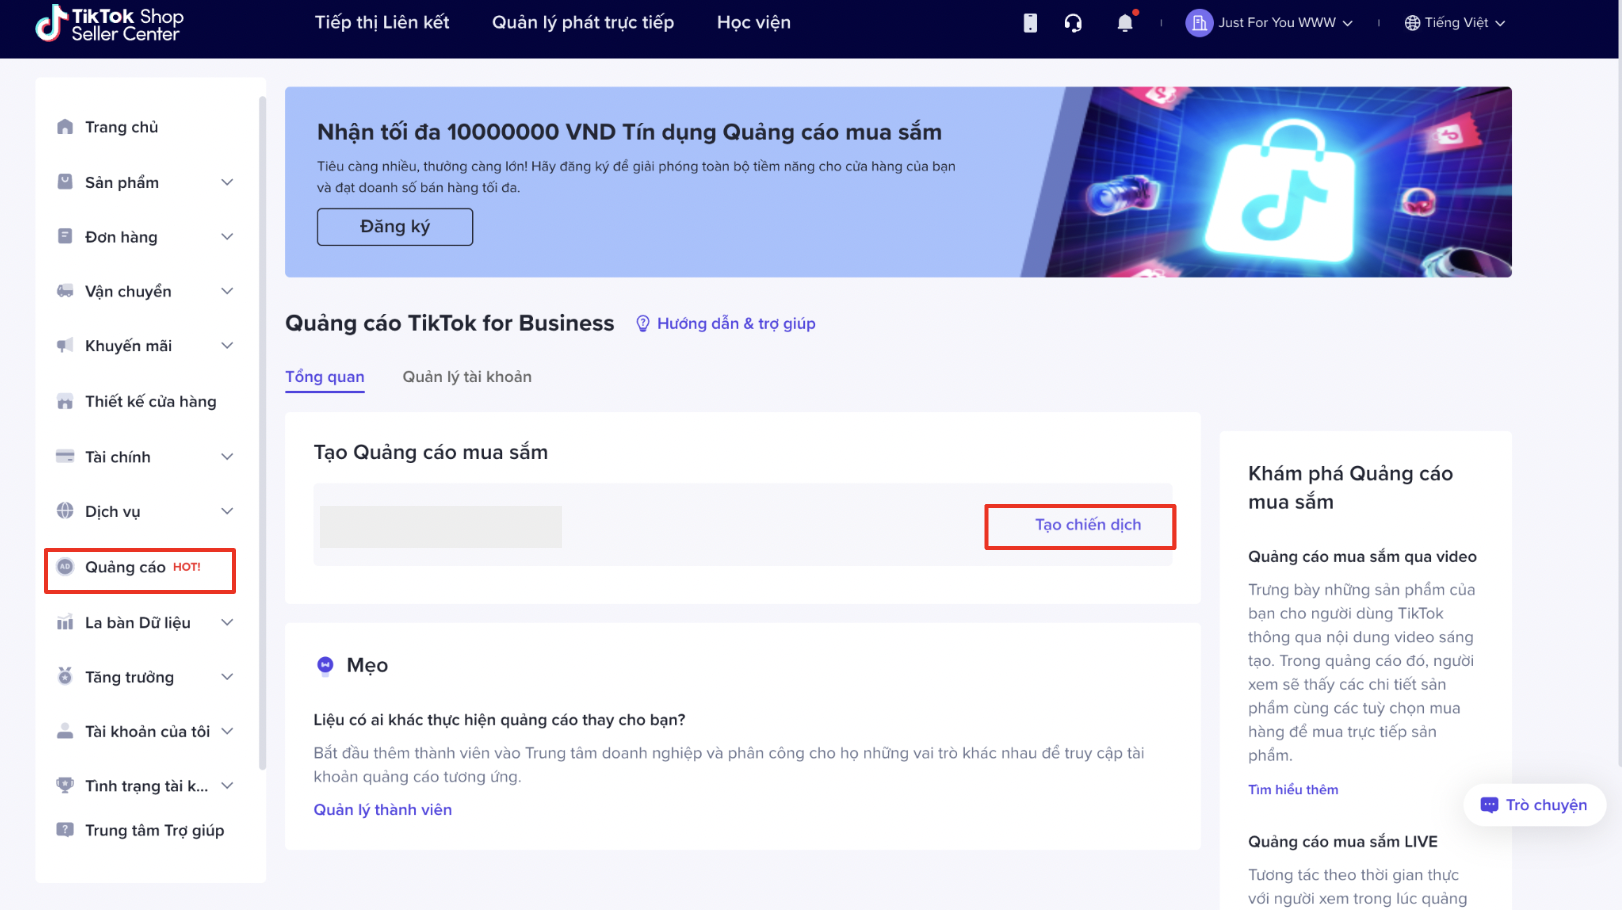Click the Khuyến mãi megaphone icon
Screen dimensions: 1622x910
65,346
